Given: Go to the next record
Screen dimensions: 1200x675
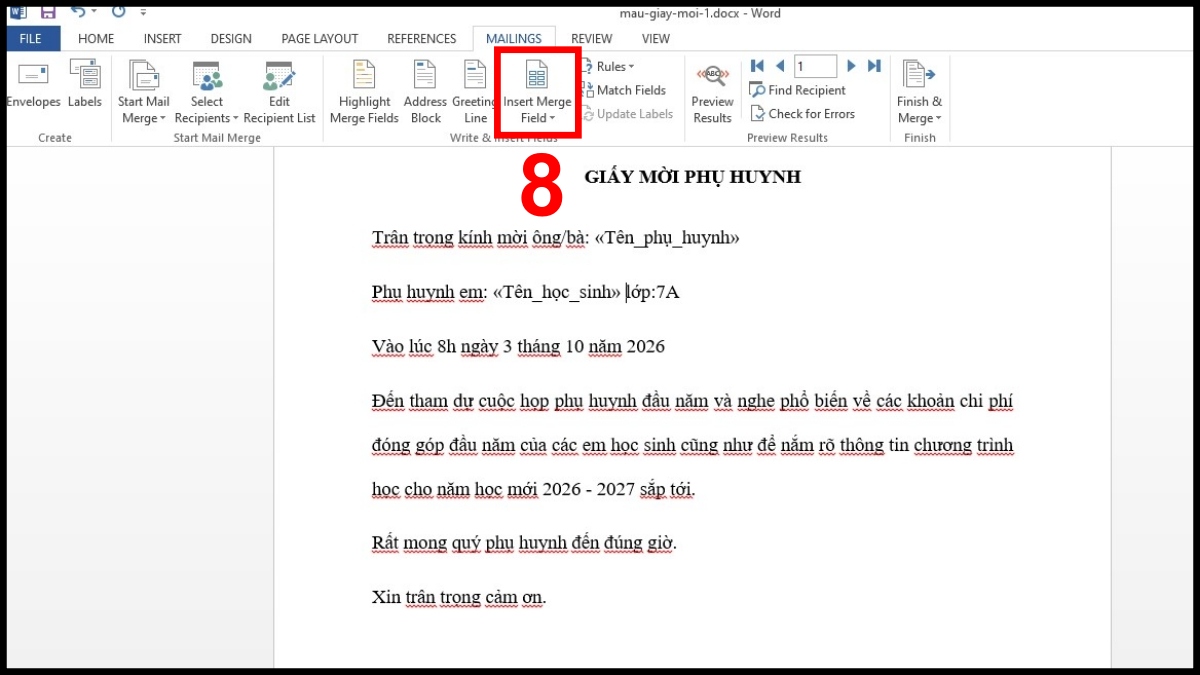Looking at the screenshot, I should [851, 66].
